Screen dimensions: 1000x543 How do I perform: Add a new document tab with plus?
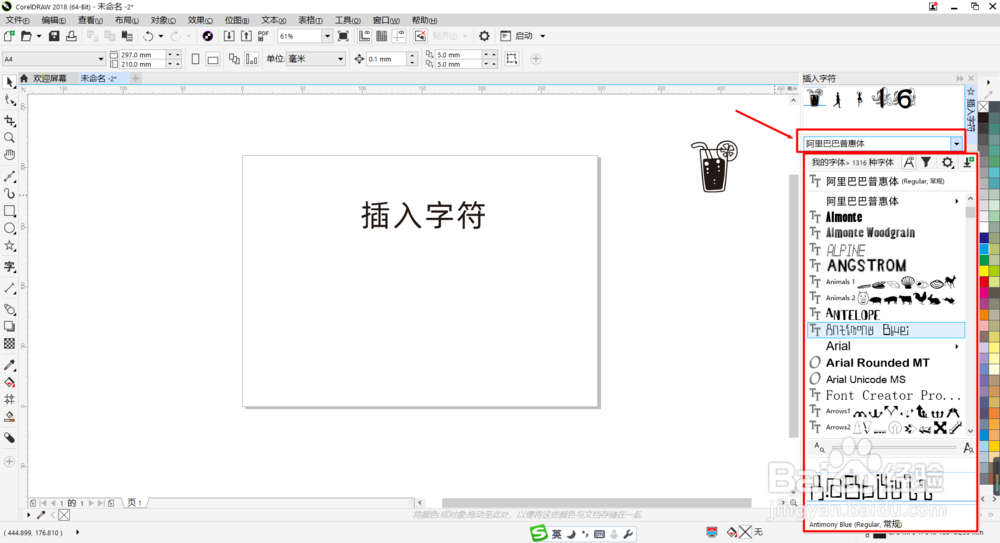point(135,78)
